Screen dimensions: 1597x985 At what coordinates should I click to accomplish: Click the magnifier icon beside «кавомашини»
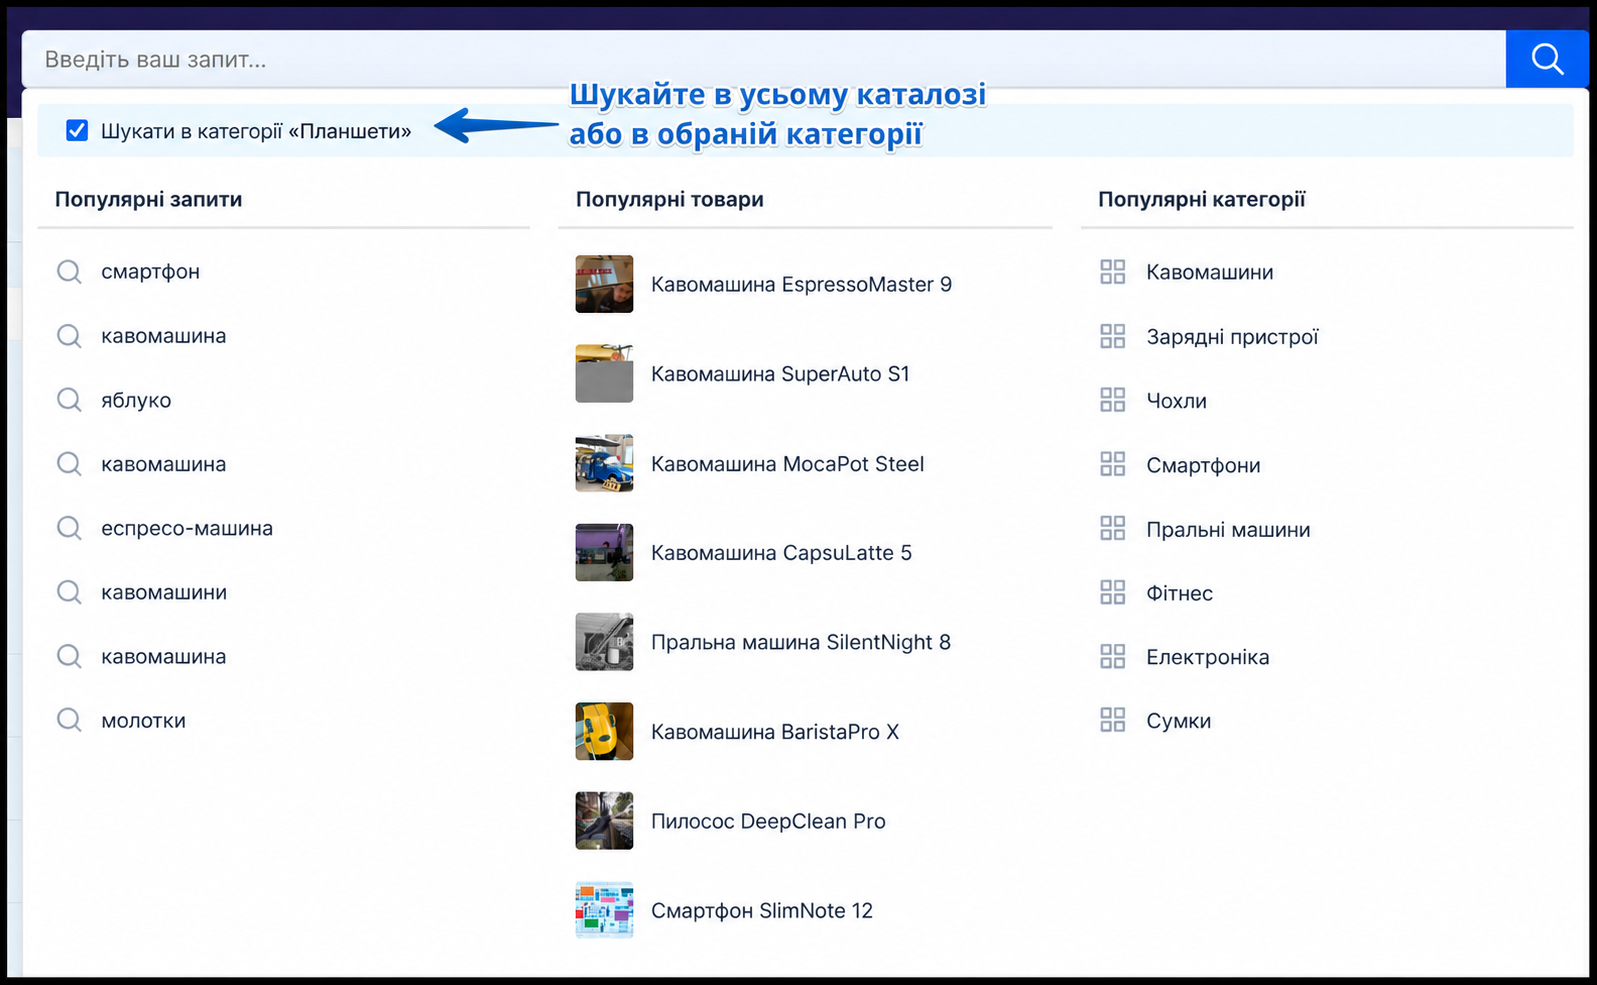[x=69, y=592]
